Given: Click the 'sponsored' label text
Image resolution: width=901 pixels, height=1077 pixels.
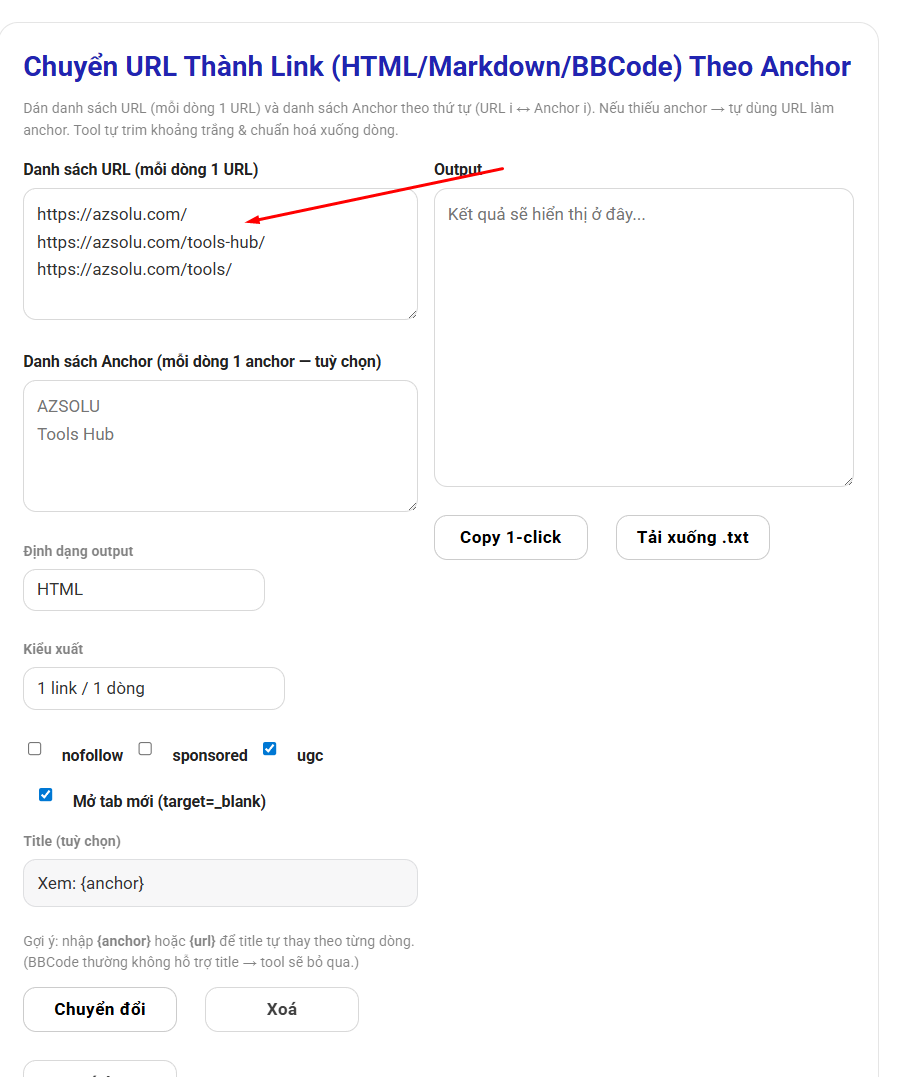Looking at the screenshot, I should [210, 756].
